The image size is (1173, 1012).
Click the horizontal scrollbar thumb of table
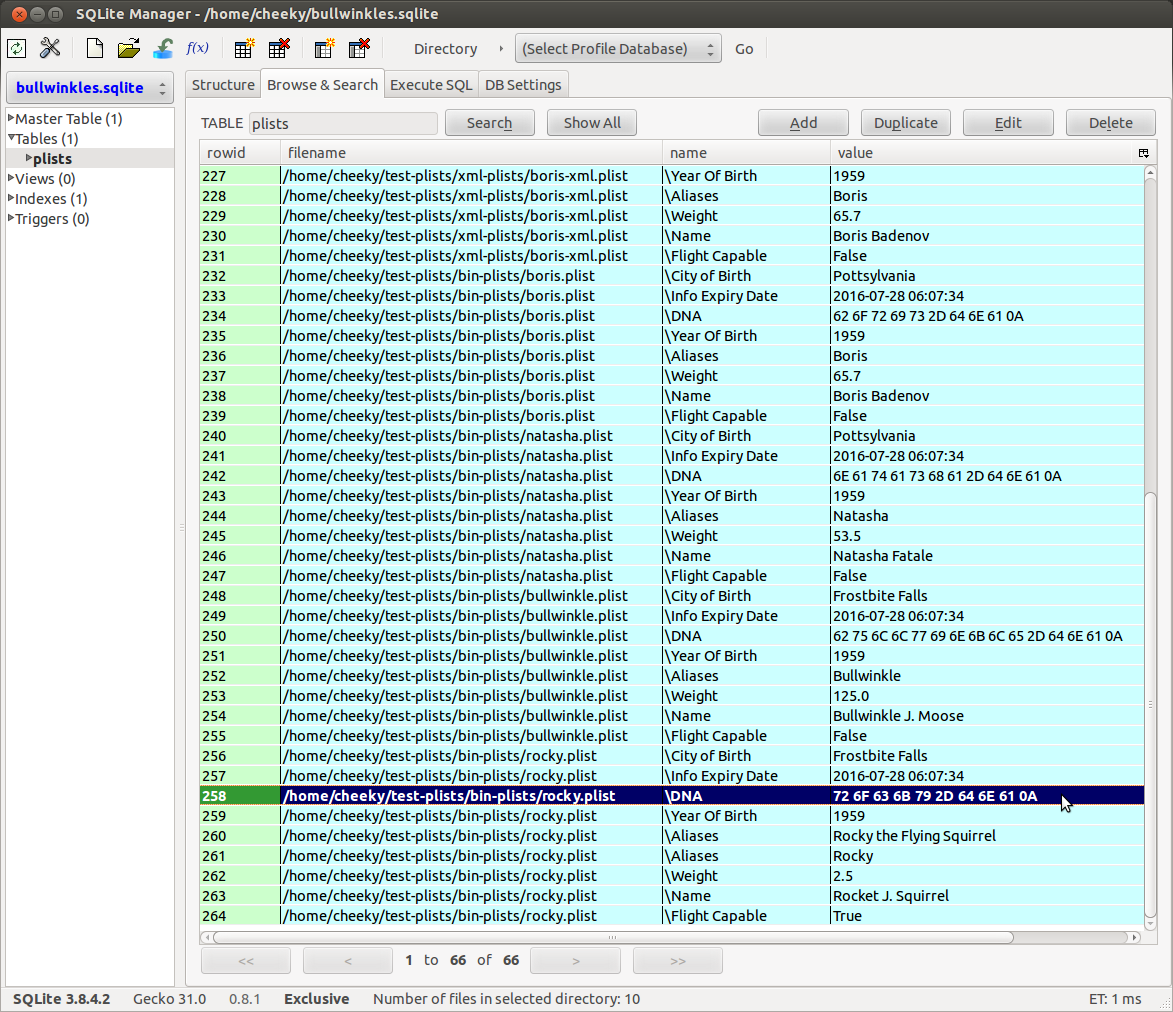pos(613,937)
